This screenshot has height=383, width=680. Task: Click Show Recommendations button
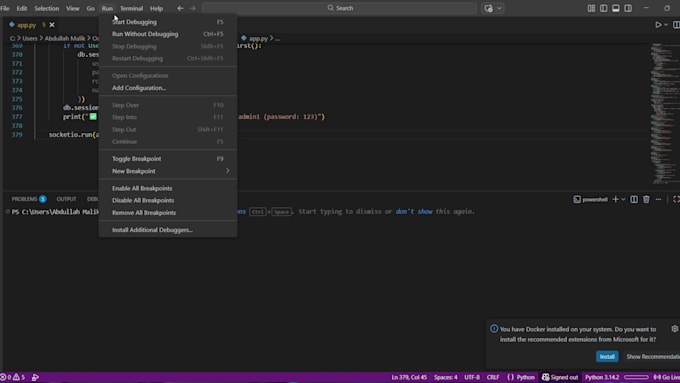pos(653,357)
